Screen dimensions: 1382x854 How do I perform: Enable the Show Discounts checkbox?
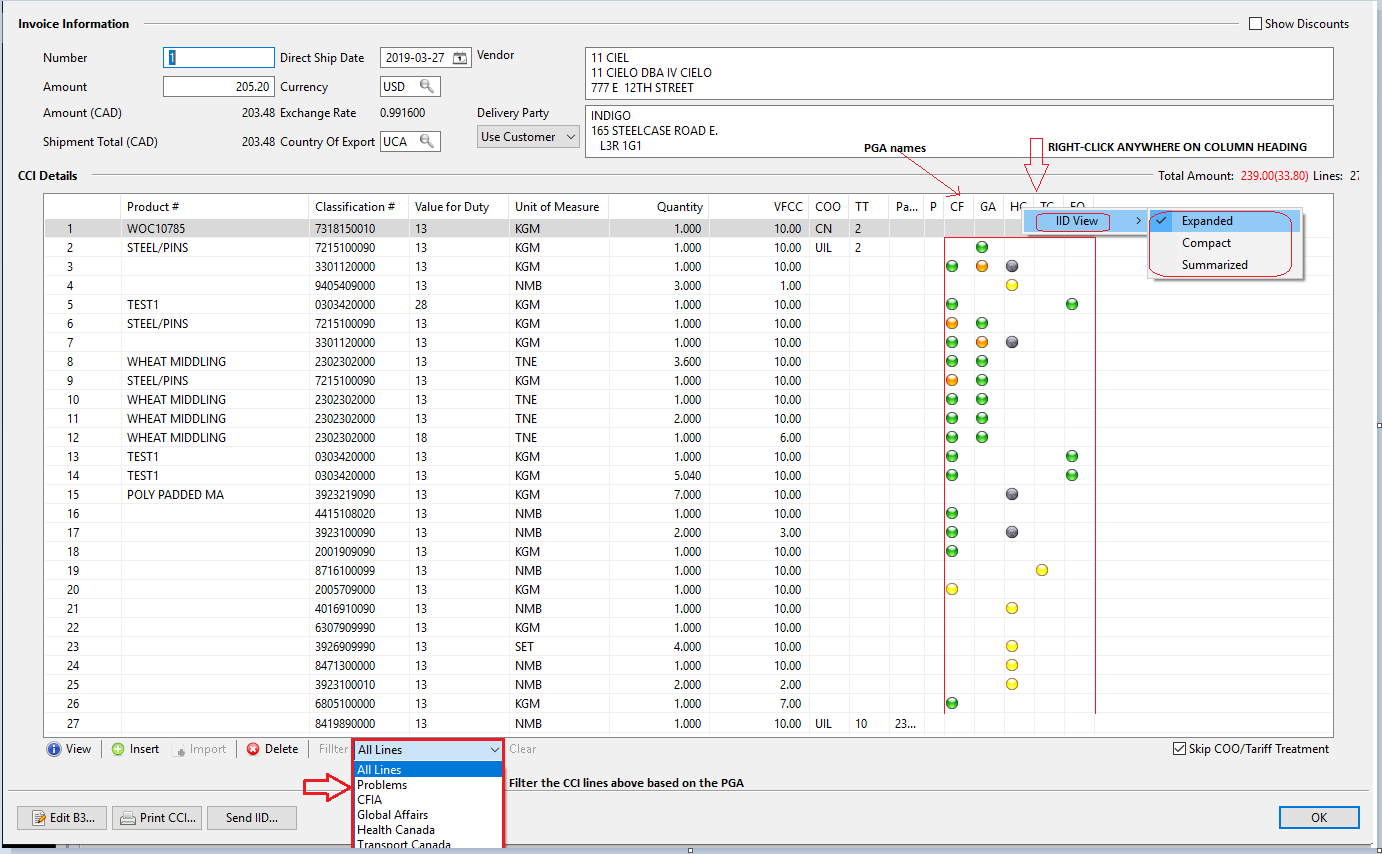[1255, 24]
